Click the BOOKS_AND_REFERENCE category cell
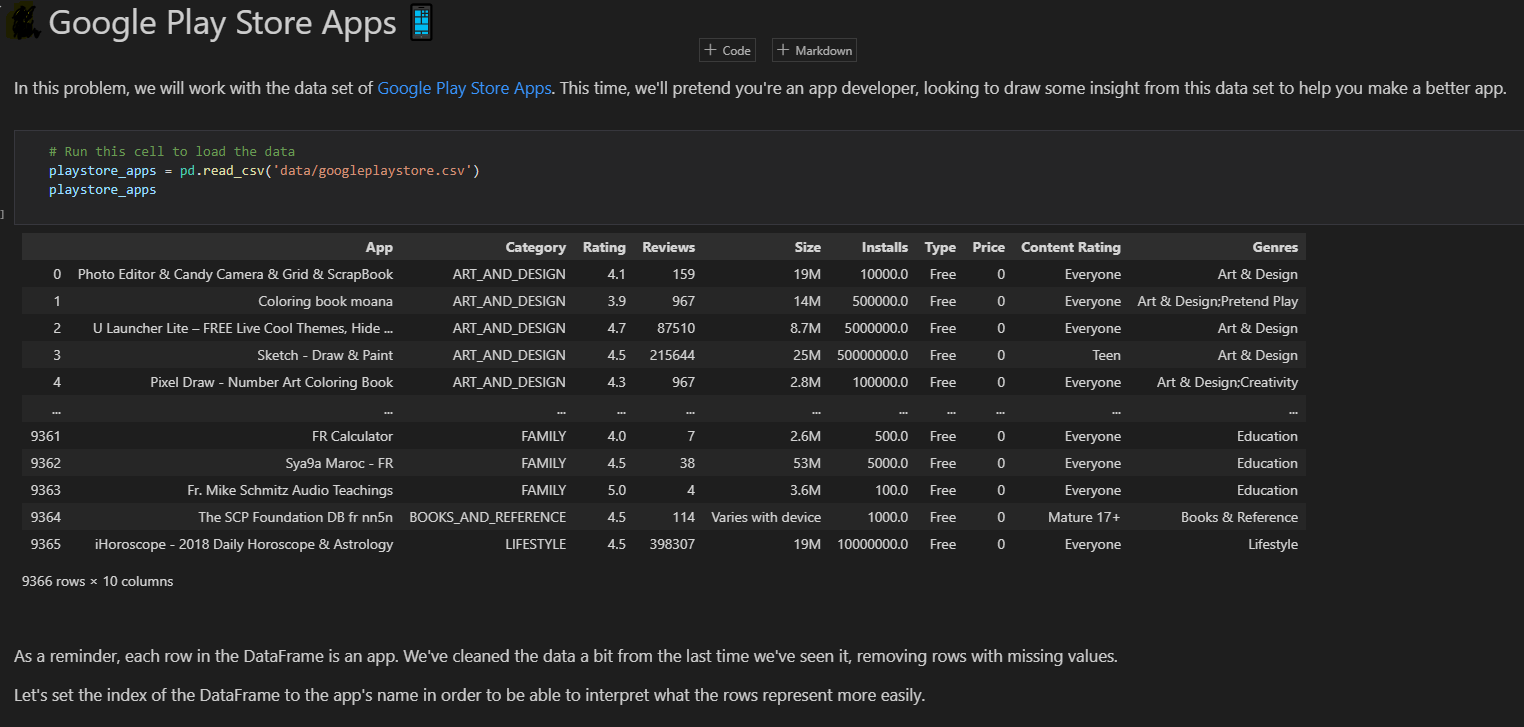The height and width of the screenshot is (727, 1524). 488,517
